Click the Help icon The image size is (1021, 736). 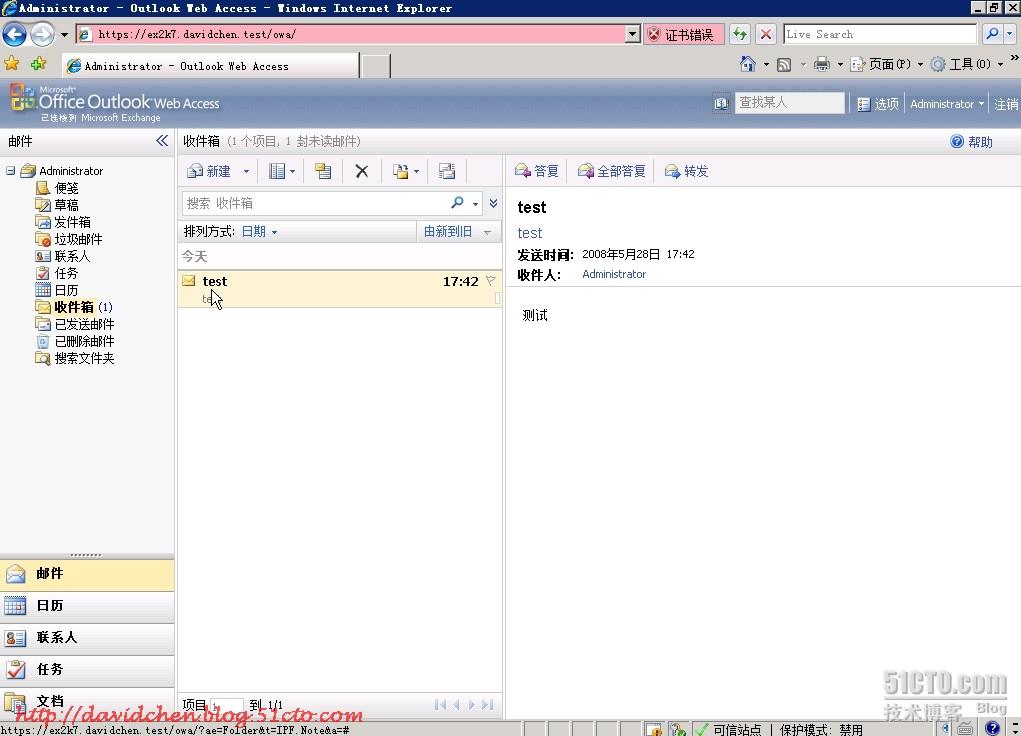click(x=957, y=141)
